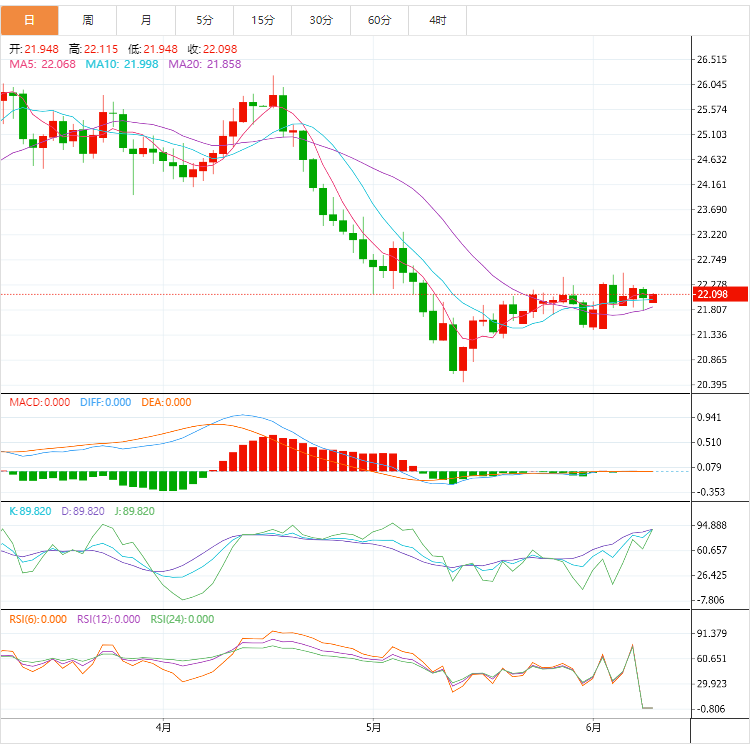Click the 0.941 MACD axis value
Image resolution: width=756 pixels, height=754 pixels.
coord(709,417)
